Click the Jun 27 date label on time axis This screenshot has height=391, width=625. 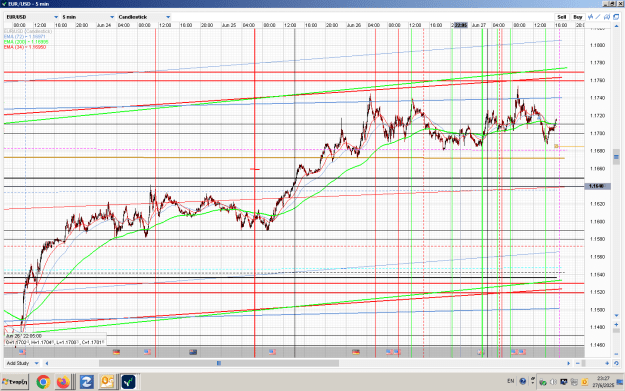coord(478,25)
